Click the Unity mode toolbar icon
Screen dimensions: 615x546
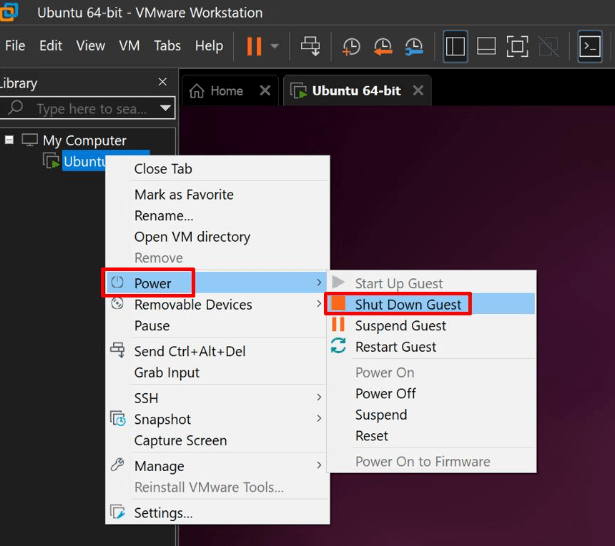(x=549, y=47)
